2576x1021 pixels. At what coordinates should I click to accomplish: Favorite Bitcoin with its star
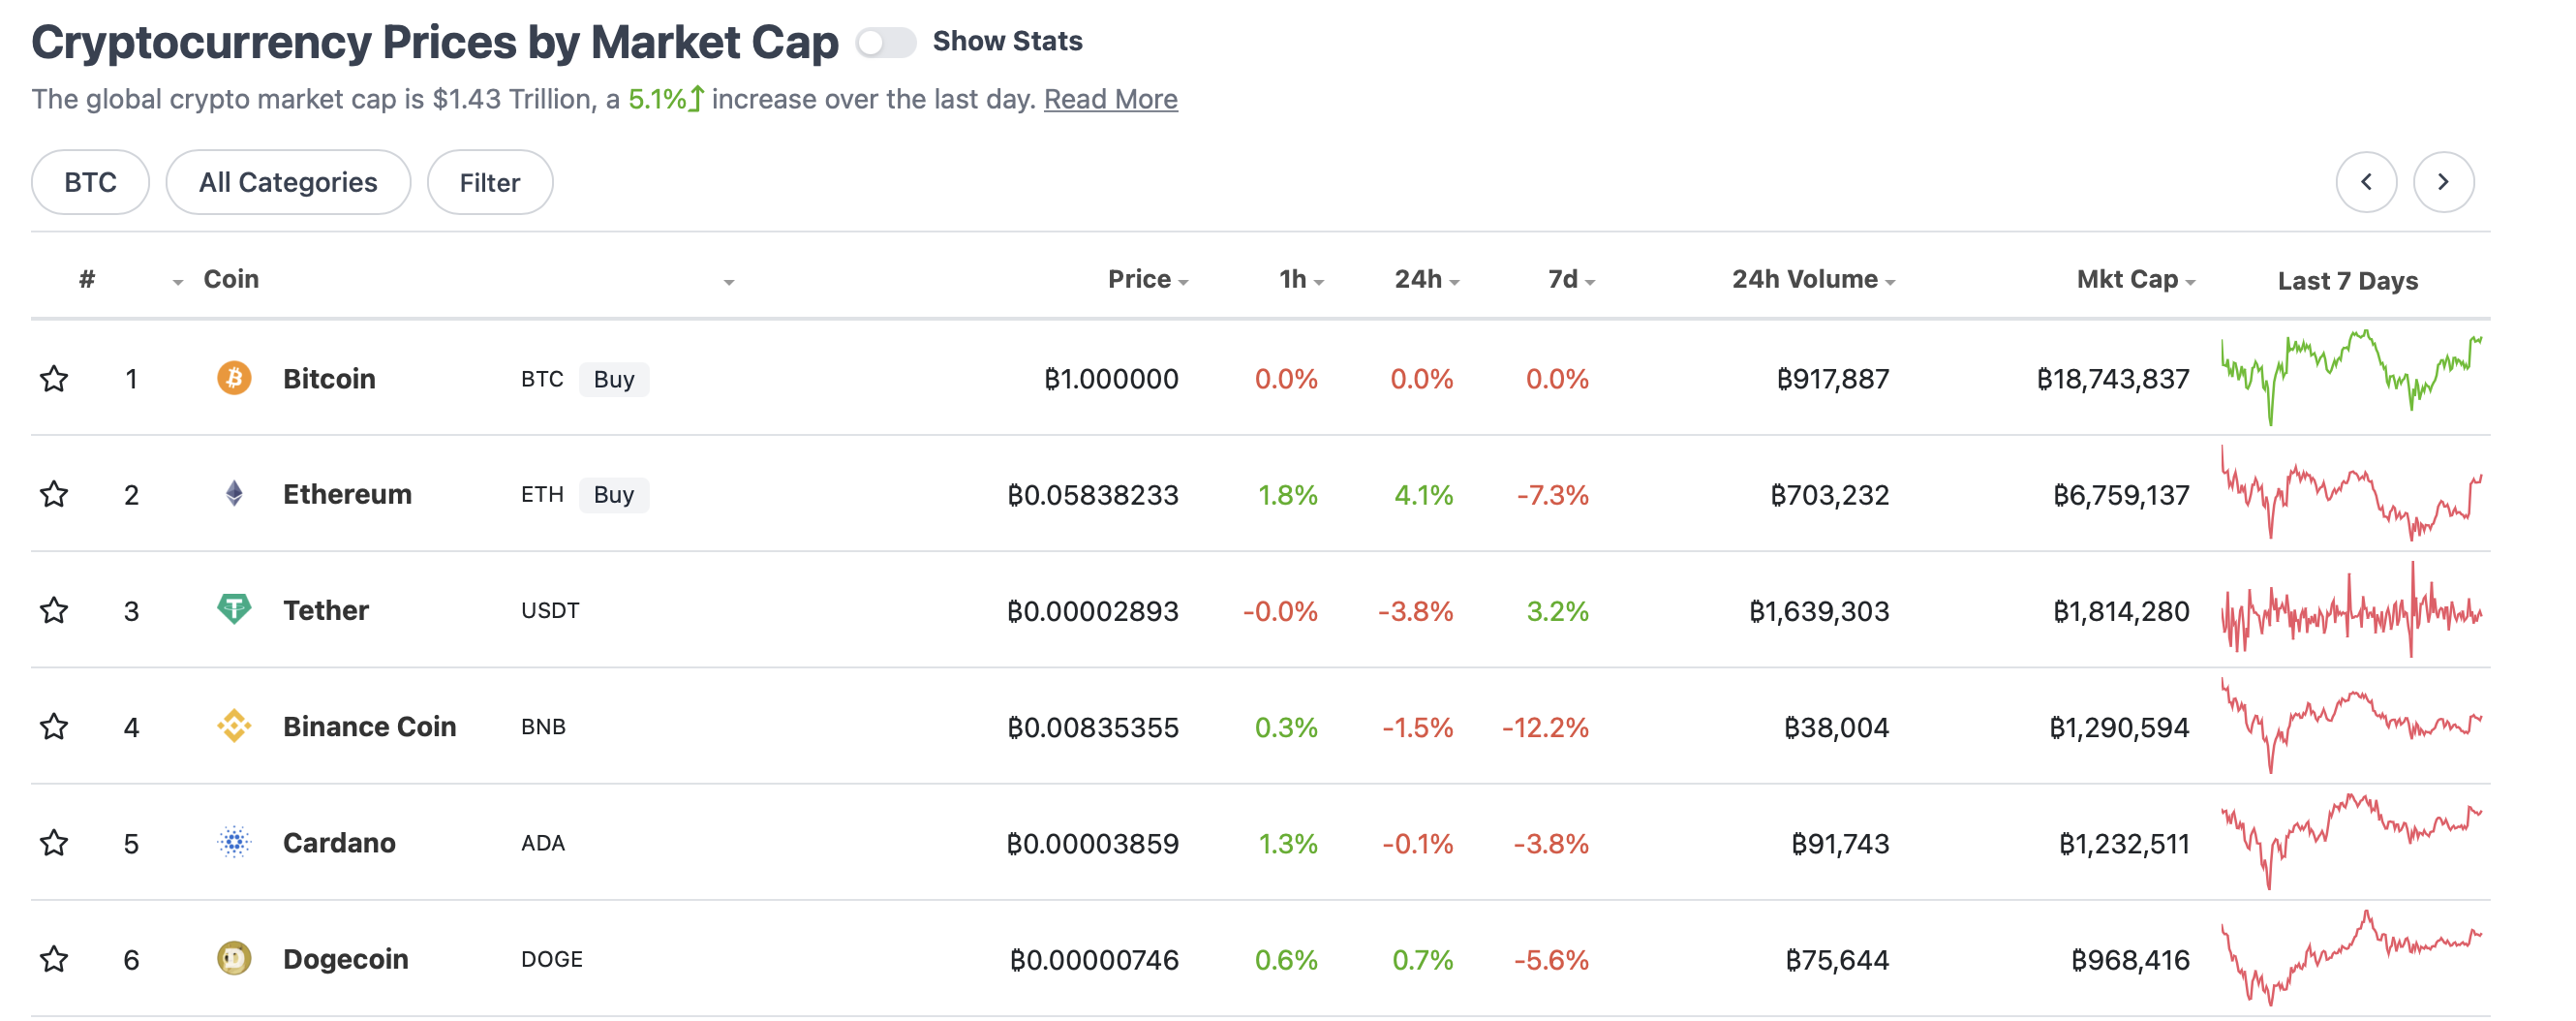tap(54, 378)
